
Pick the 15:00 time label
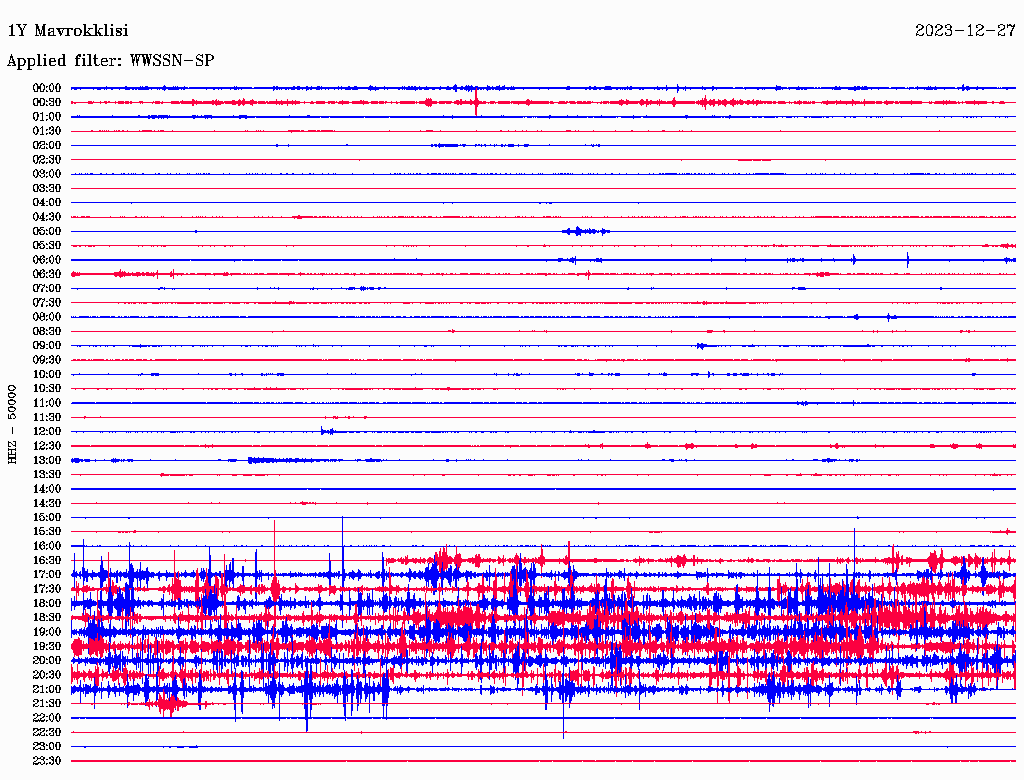click(47, 518)
